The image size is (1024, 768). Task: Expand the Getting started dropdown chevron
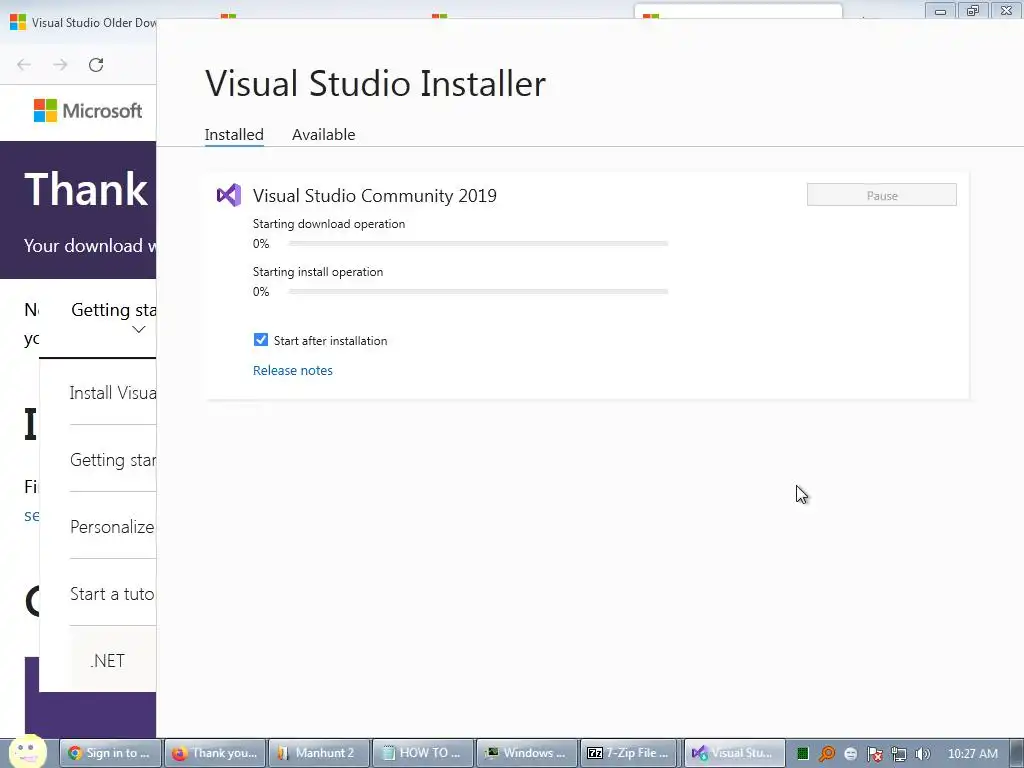(x=138, y=330)
